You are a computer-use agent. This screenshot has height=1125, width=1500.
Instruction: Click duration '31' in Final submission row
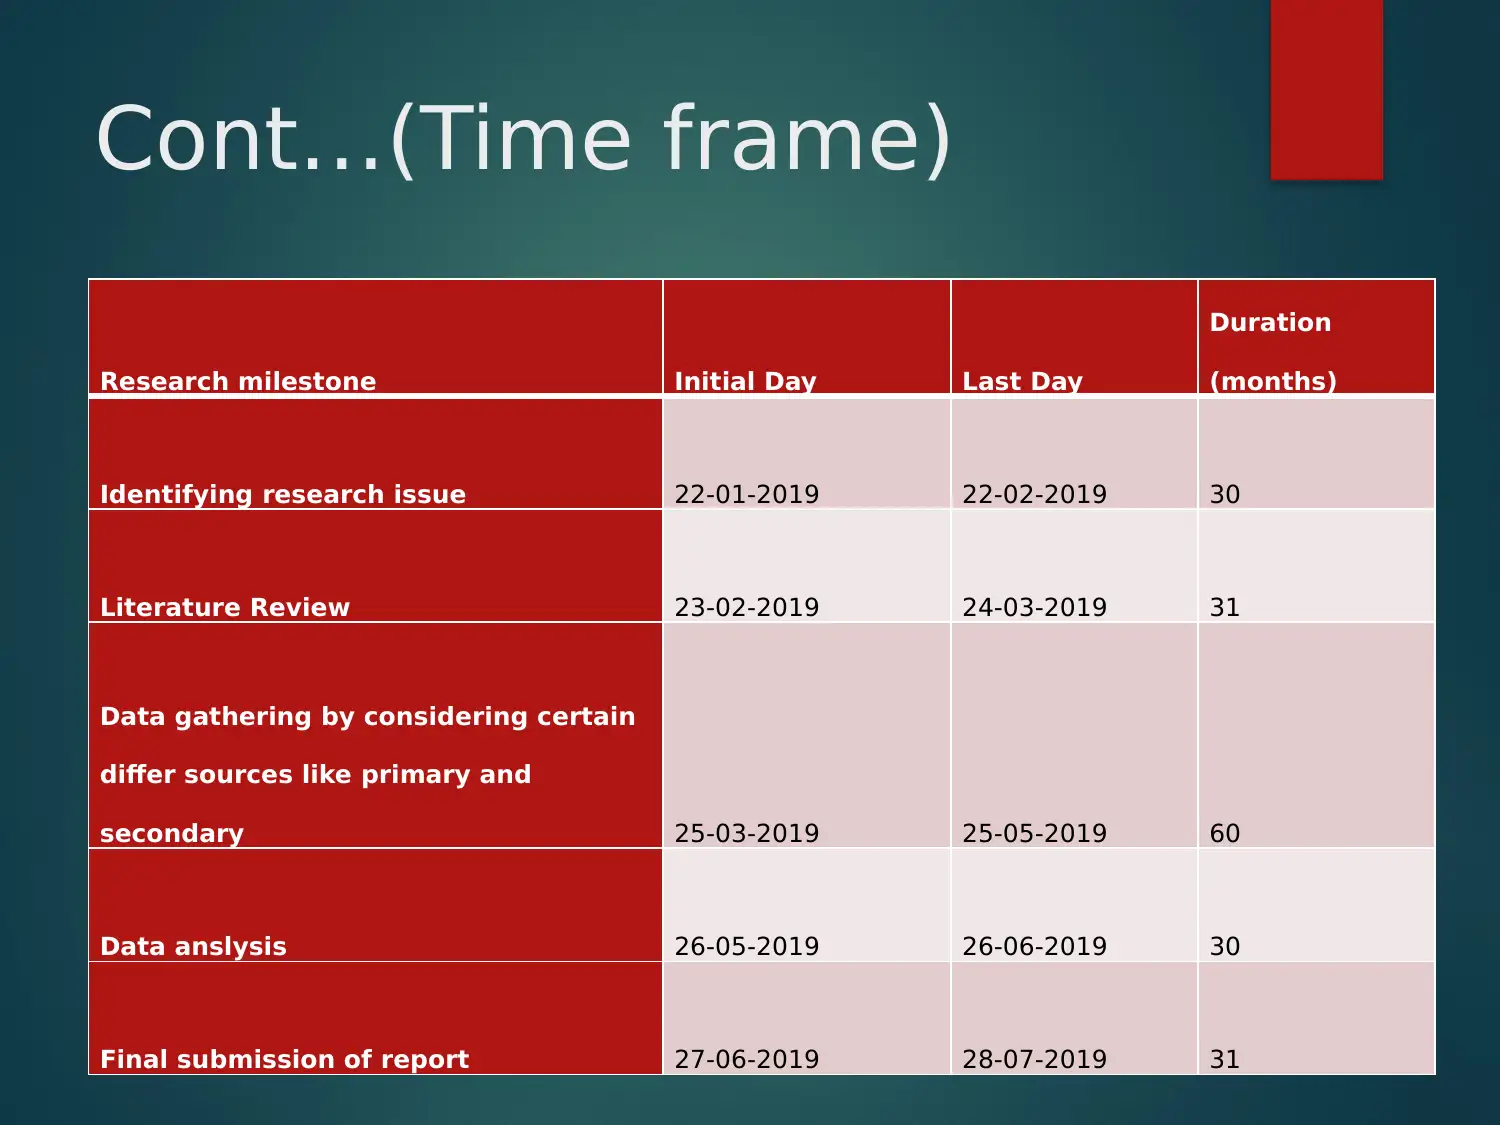(x=1316, y=1018)
